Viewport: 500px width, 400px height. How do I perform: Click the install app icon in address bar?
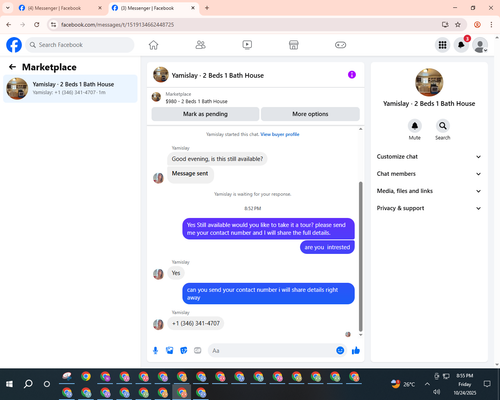pyautogui.click(x=445, y=24)
